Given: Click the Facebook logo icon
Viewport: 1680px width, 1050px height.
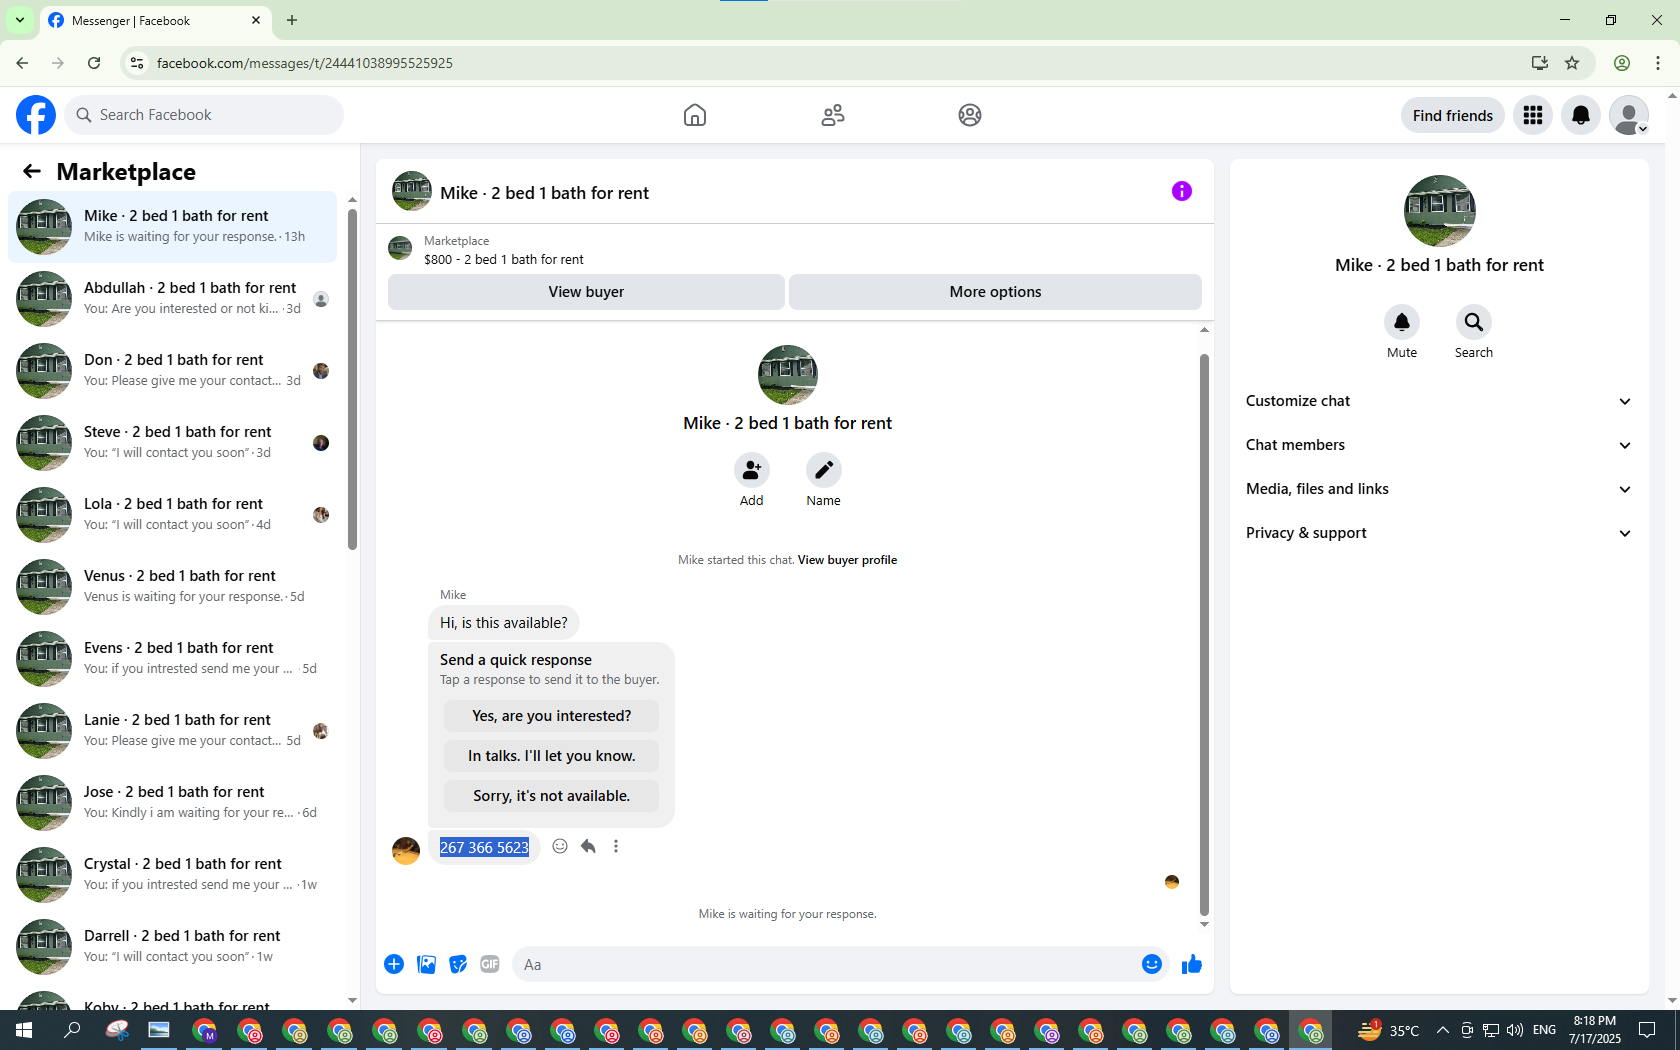Looking at the screenshot, I should coord(36,115).
